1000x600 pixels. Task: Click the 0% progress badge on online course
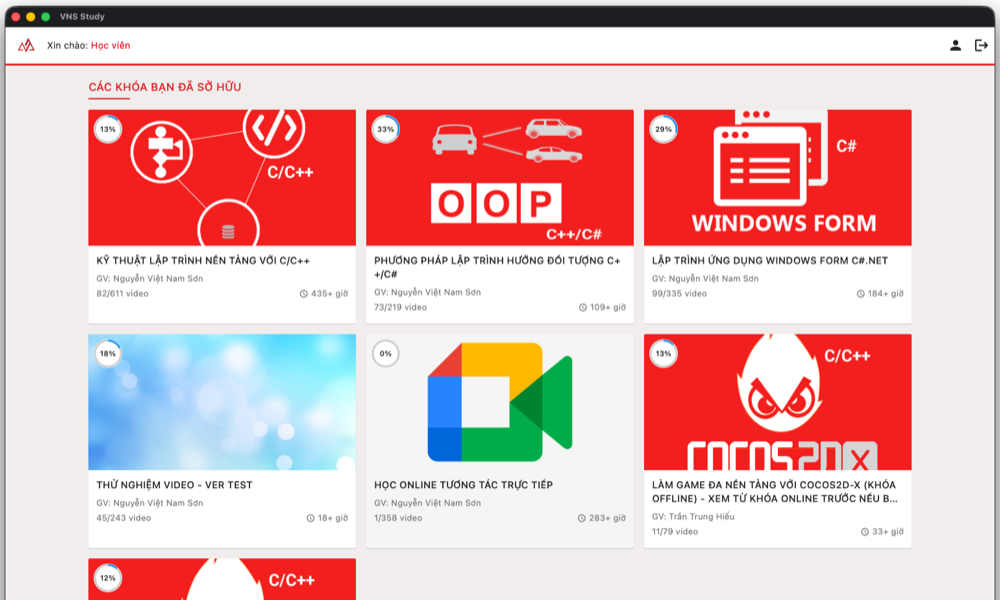386,354
